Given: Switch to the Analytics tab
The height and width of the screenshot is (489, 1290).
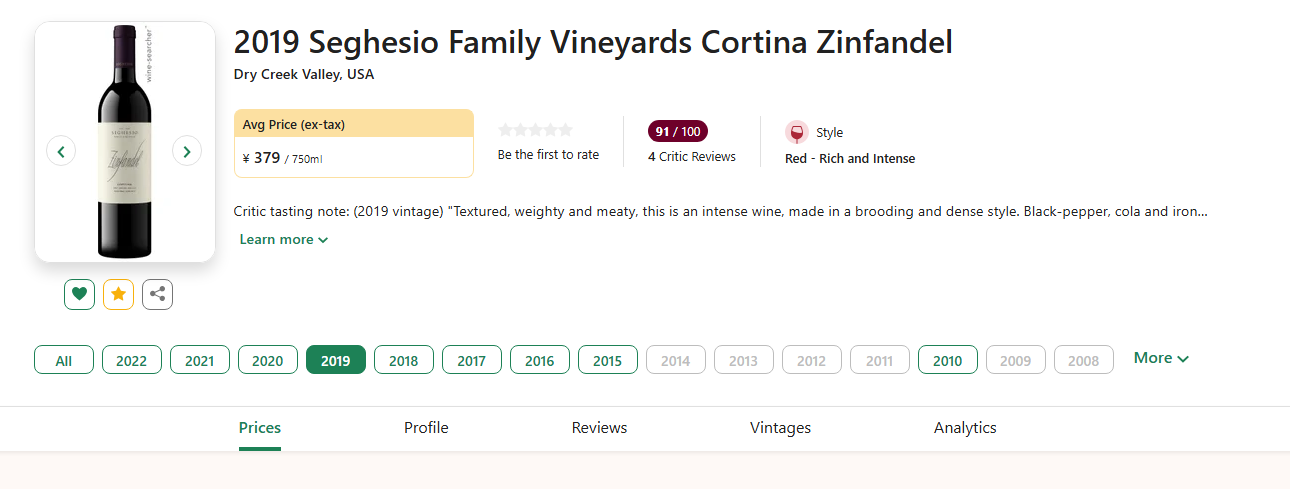Looking at the screenshot, I should point(964,427).
